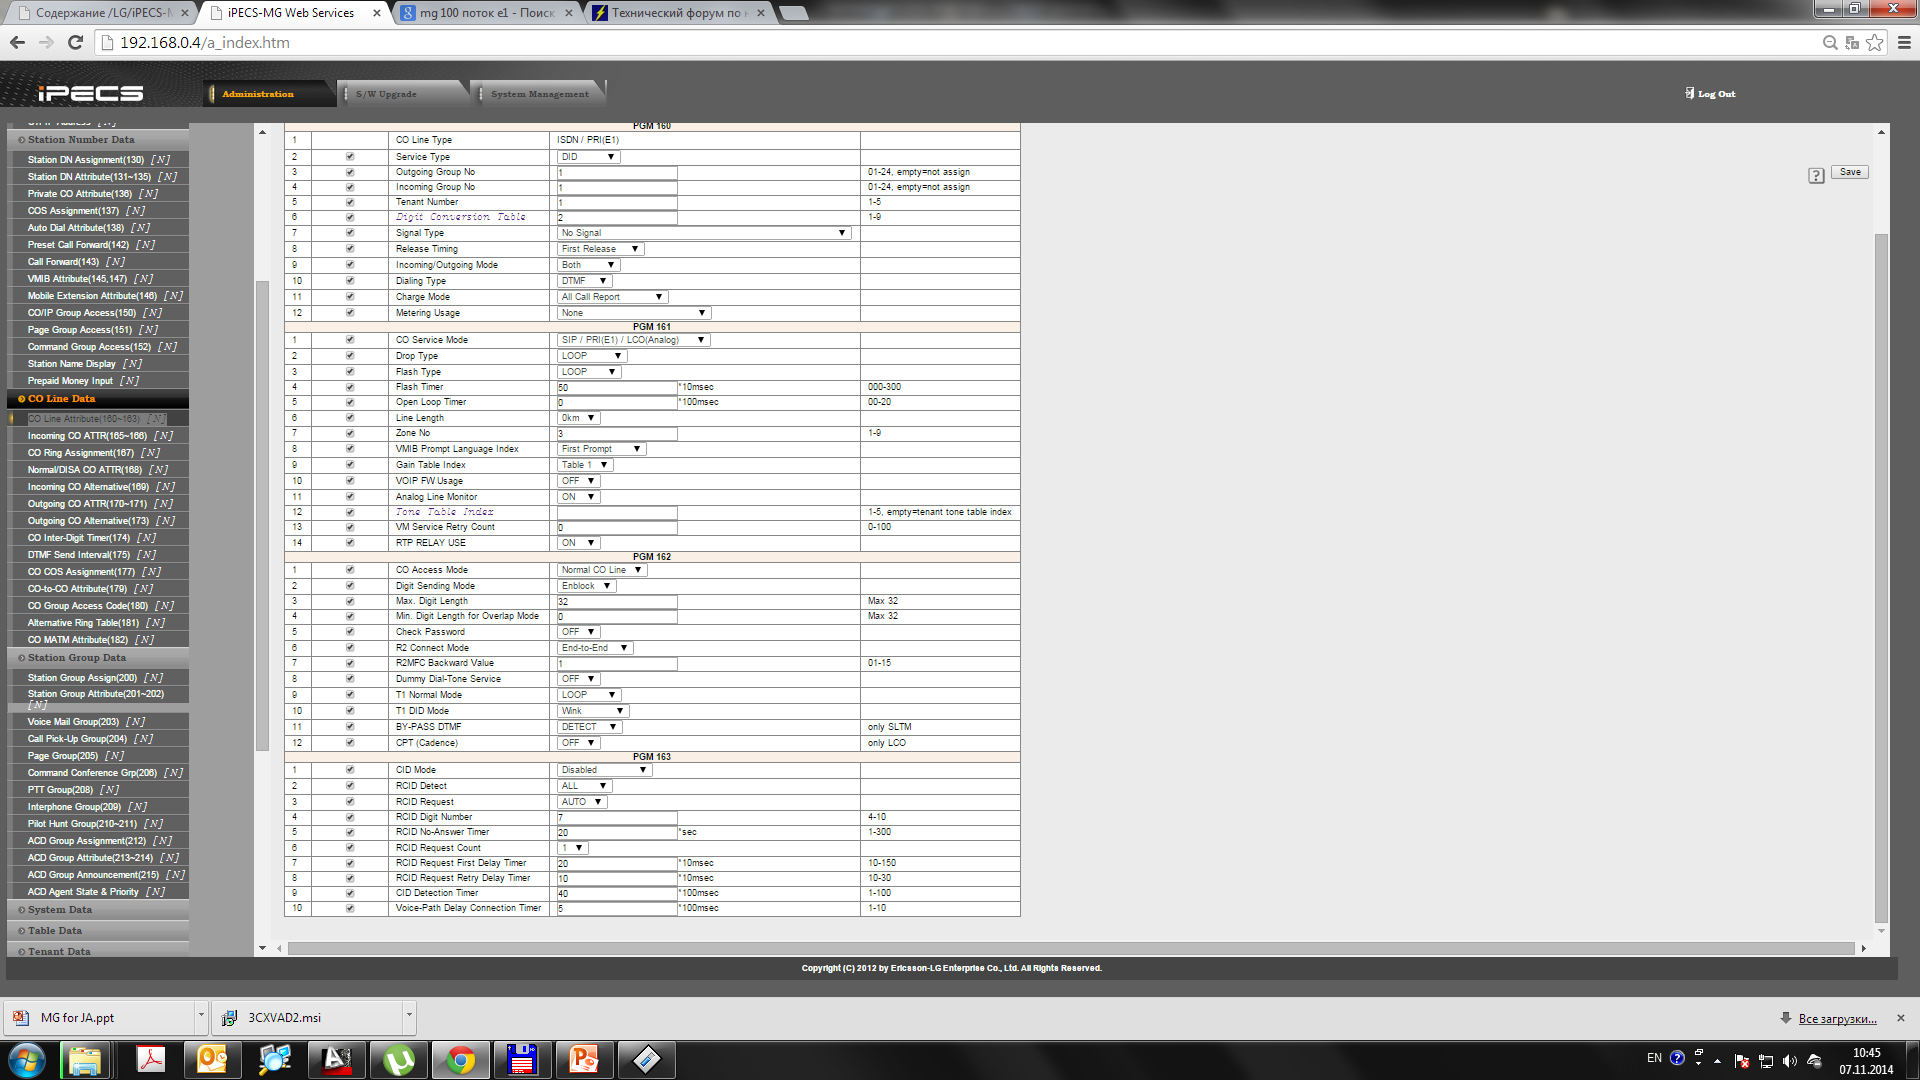
Task: Open uTorrent from the taskbar
Action: (398, 1060)
